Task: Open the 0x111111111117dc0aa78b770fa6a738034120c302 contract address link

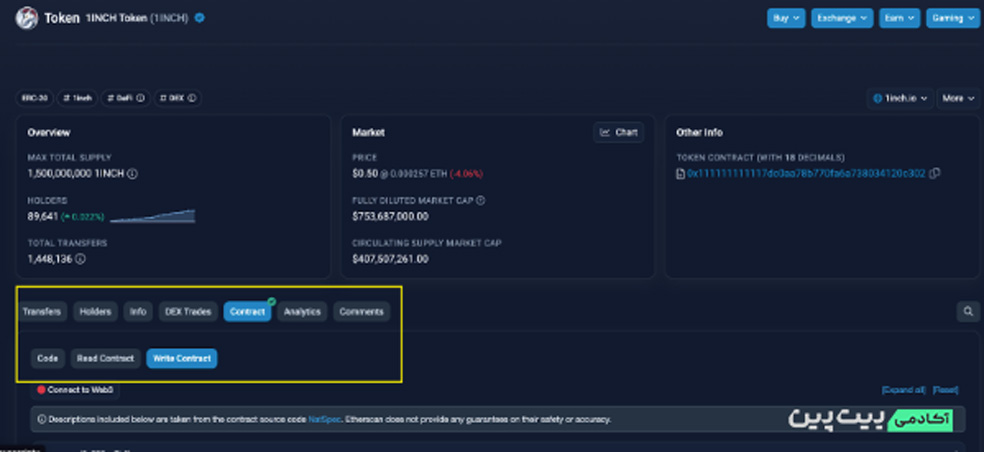Action: [806, 174]
